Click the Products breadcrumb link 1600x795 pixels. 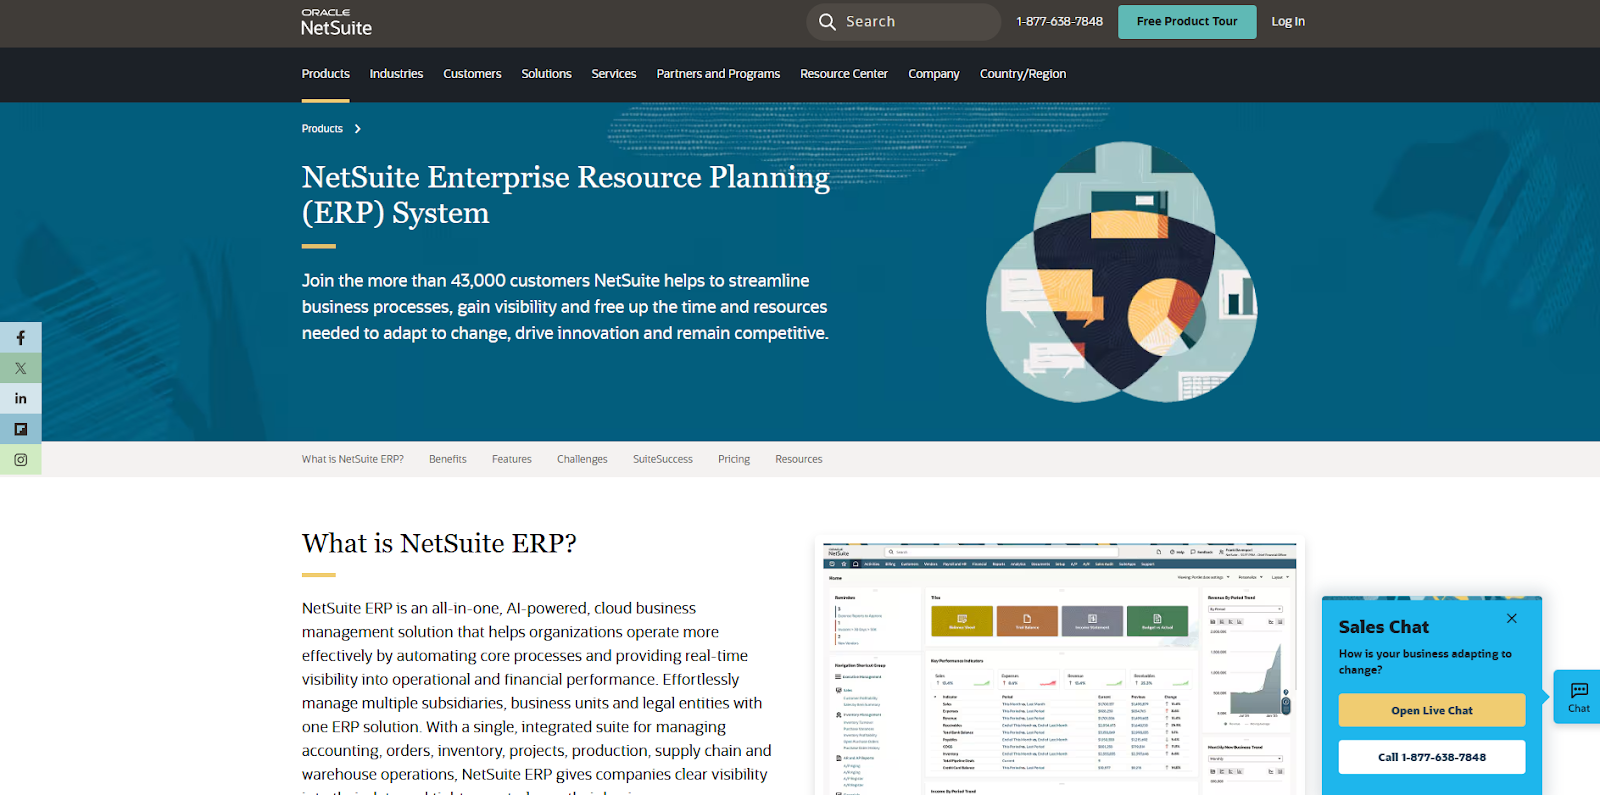coord(322,129)
